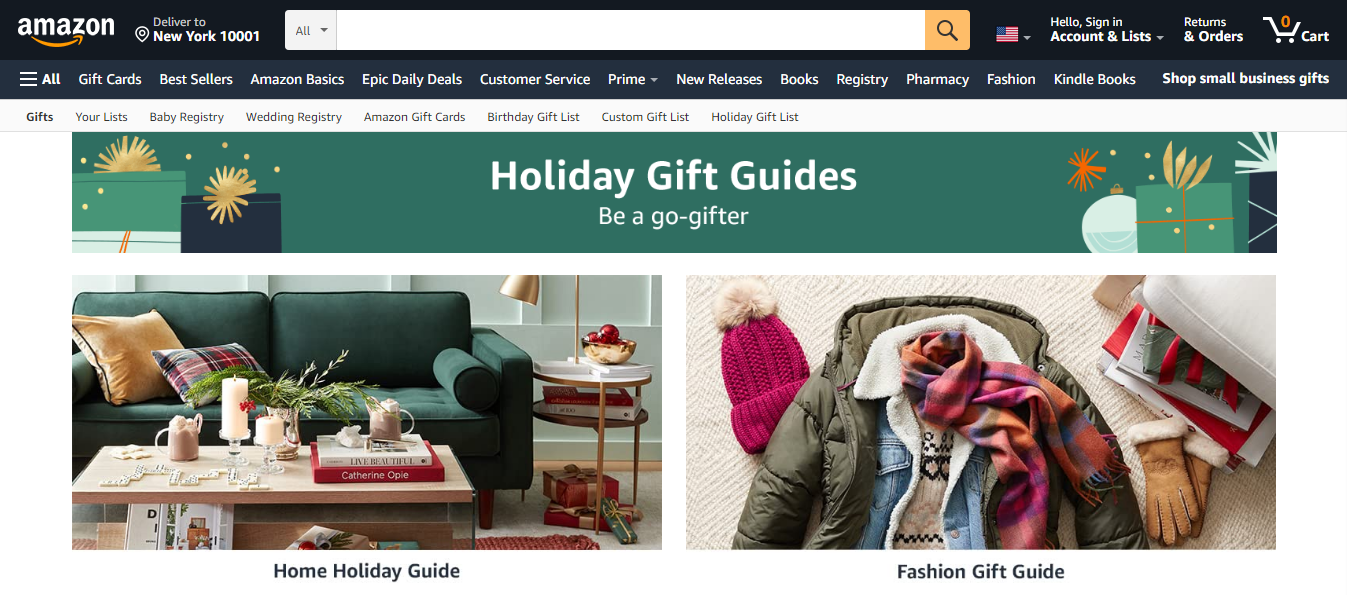
Task: Open the Home Holiday Guide title link
Action: [367, 571]
